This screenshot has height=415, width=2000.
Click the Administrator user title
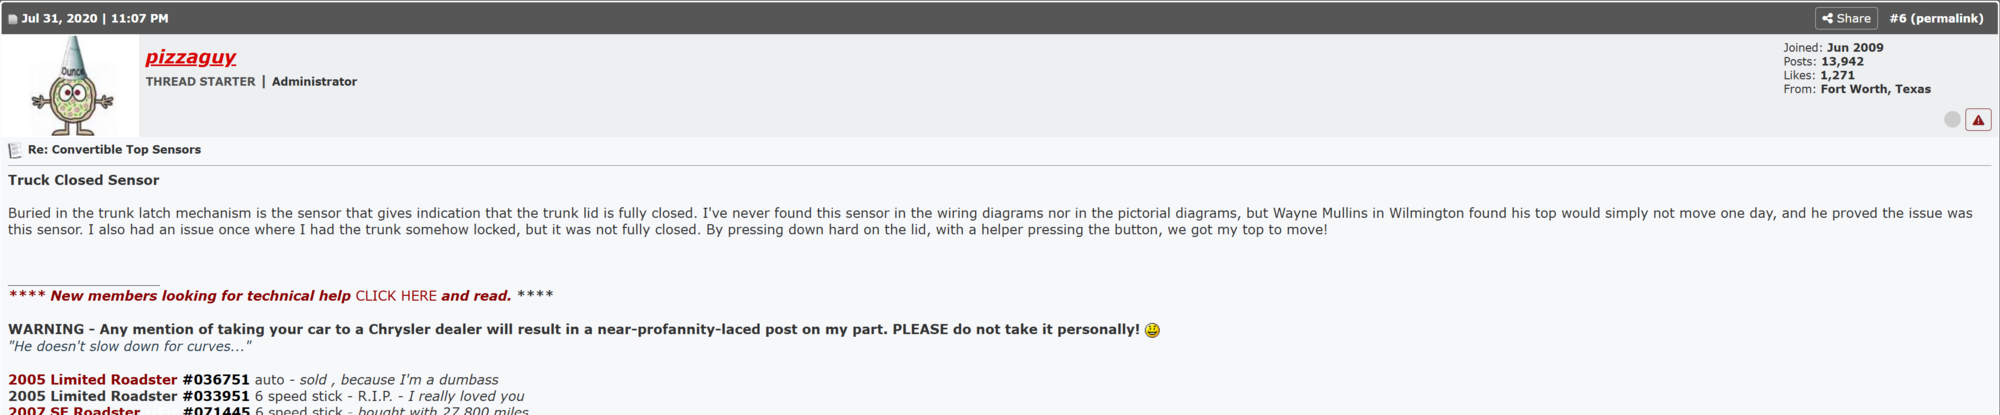click(x=314, y=82)
